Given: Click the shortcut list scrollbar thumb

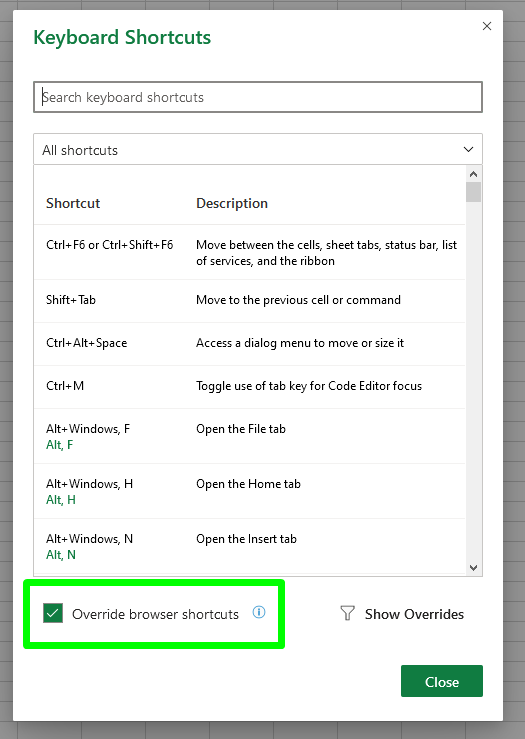Looking at the screenshot, I should pyautogui.click(x=474, y=192).
